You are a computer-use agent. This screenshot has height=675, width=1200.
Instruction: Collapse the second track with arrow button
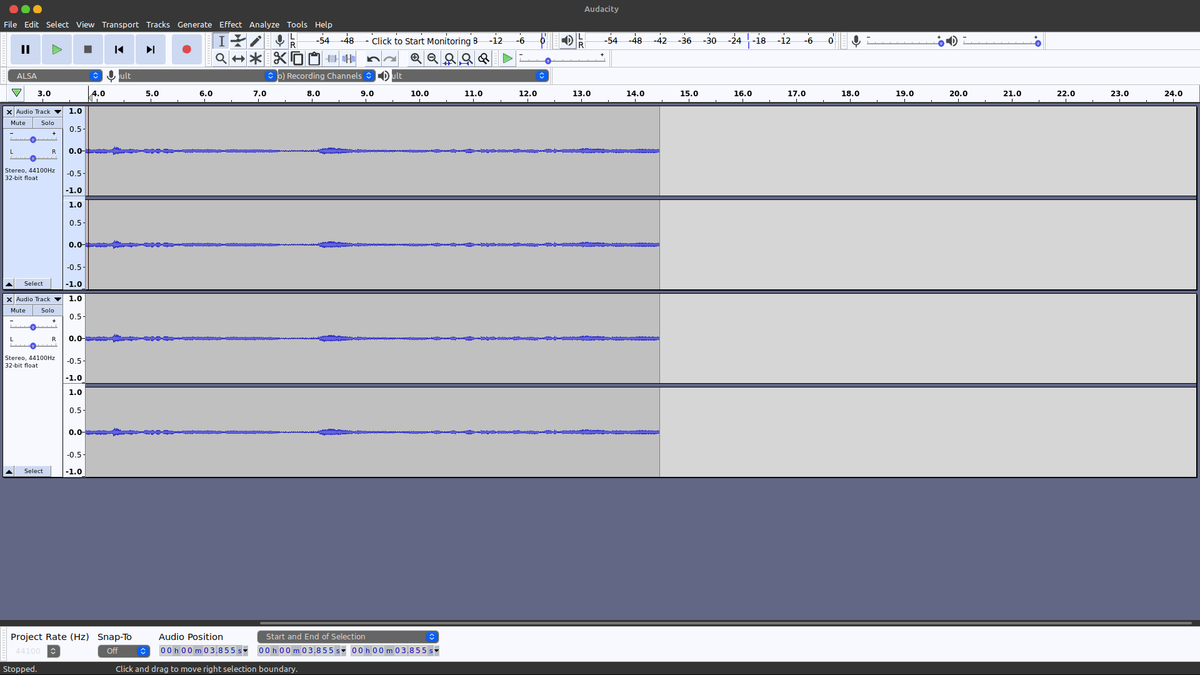[x=9, y=471]
